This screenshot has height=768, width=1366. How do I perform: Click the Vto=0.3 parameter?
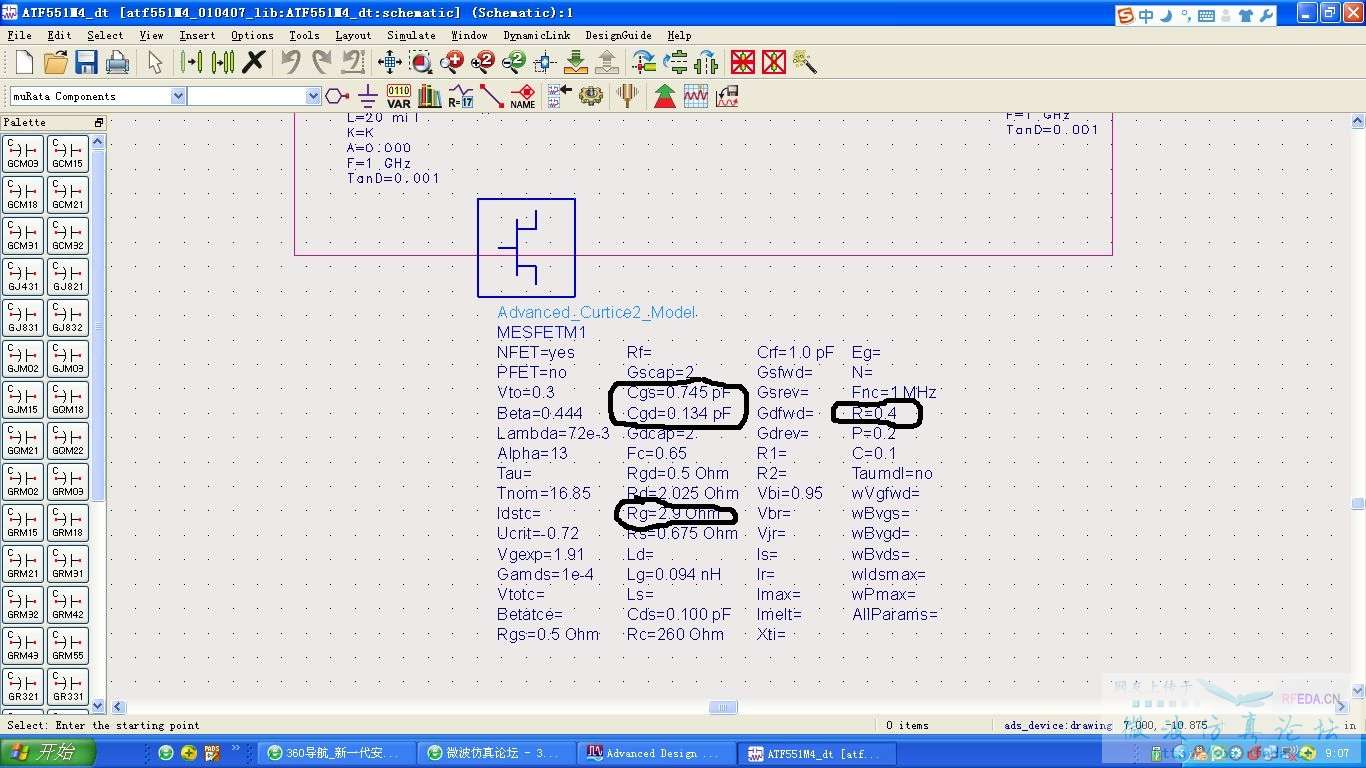(x=525, y=392)
